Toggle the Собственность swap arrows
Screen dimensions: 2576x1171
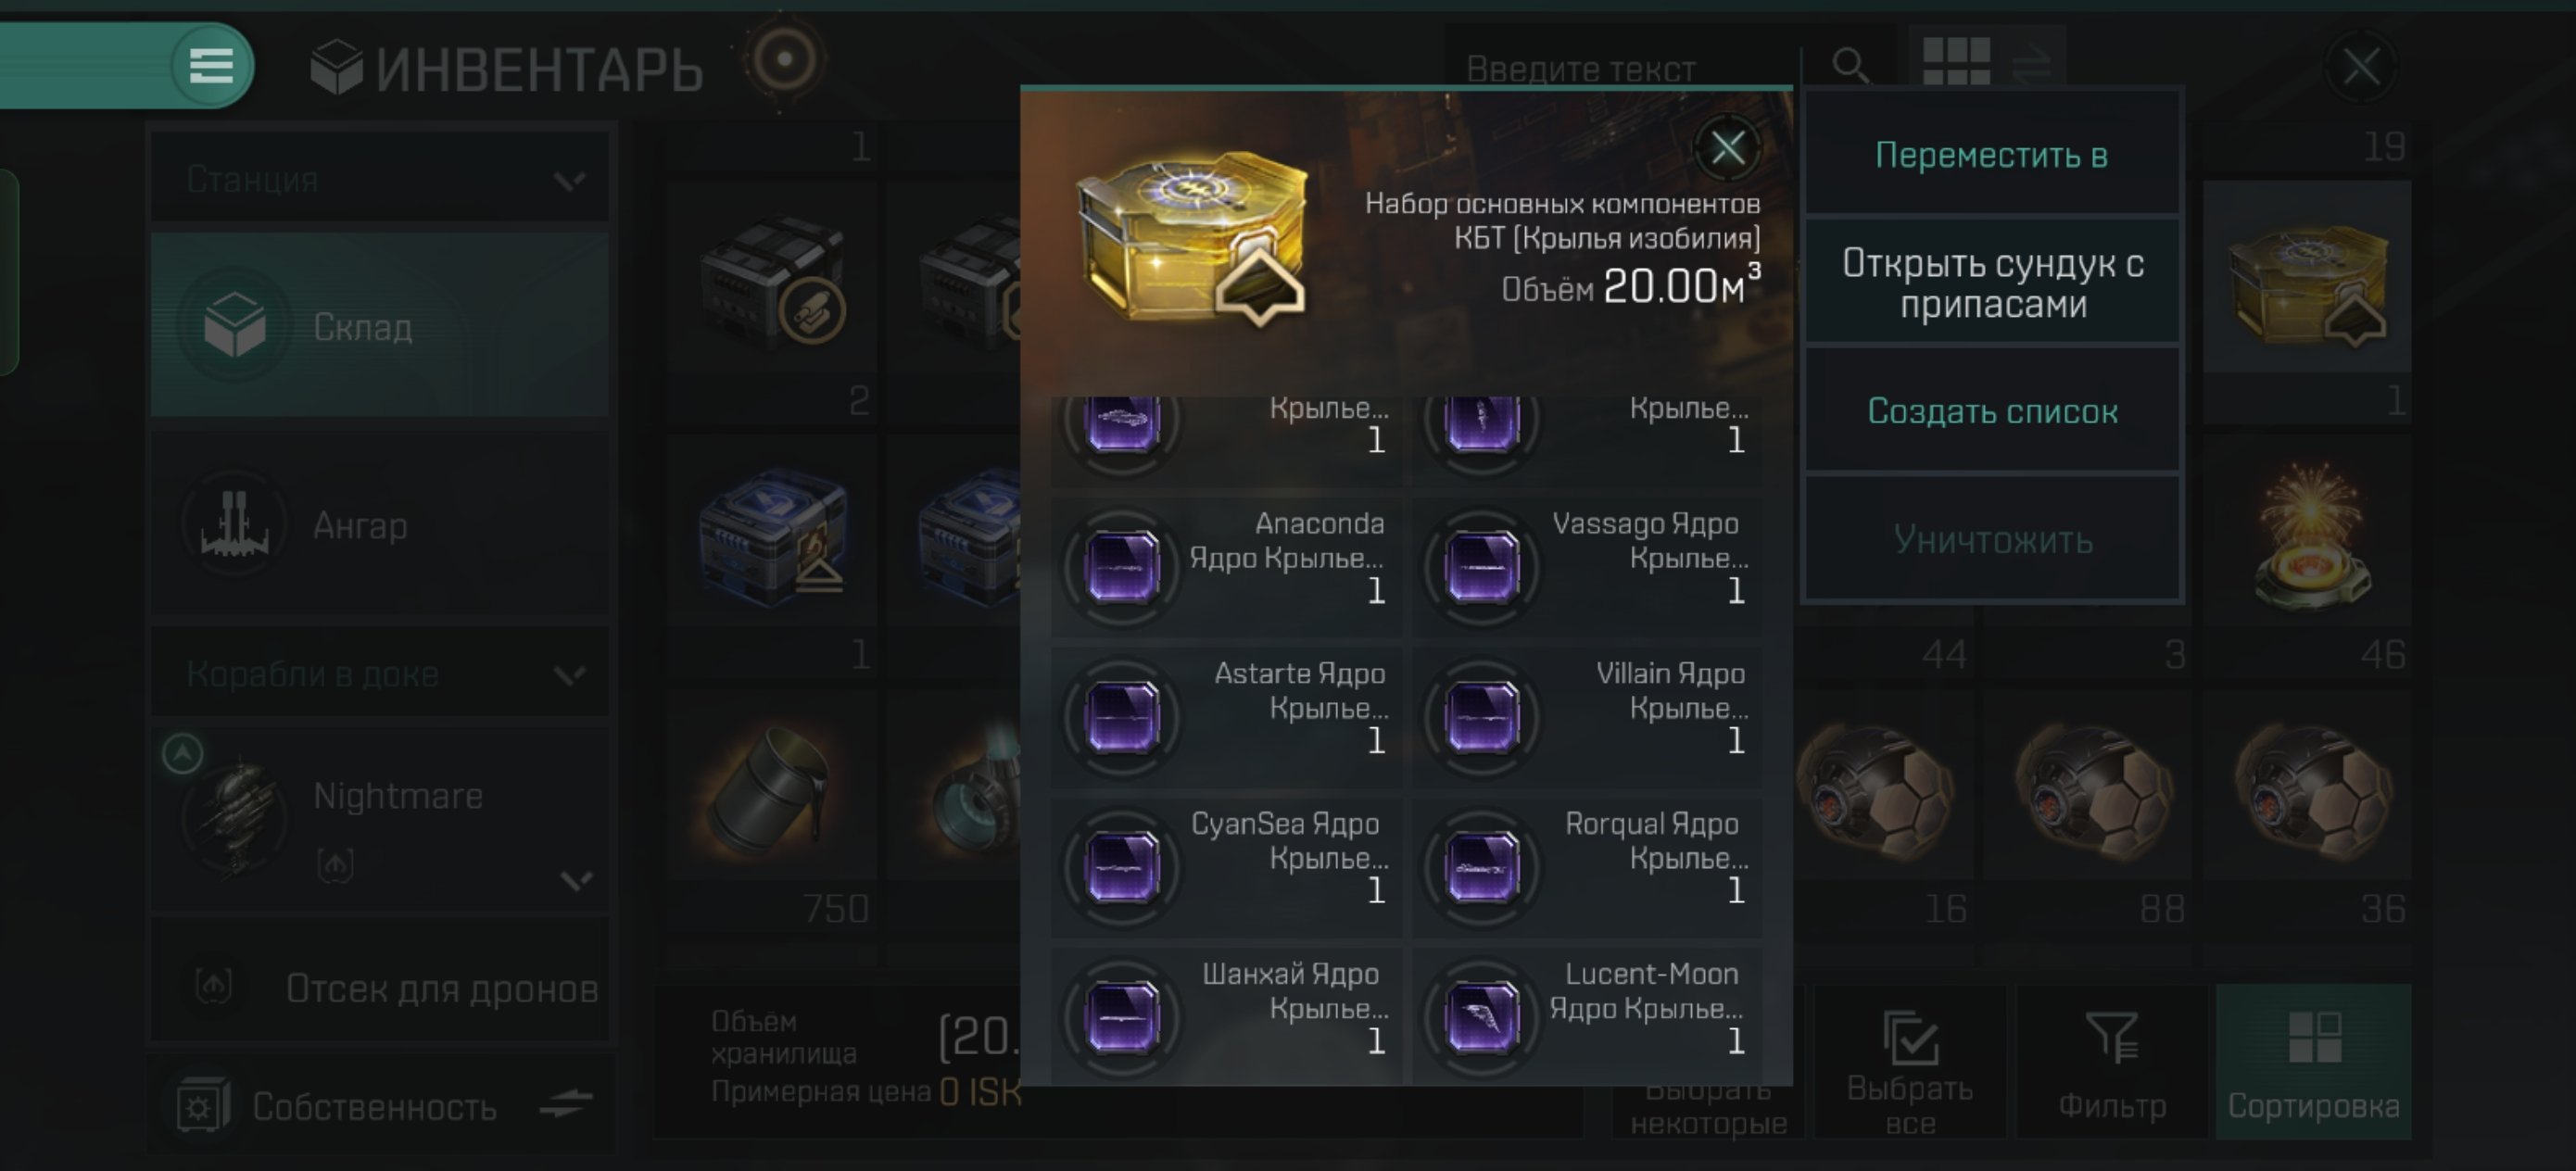coord(566,1103)
